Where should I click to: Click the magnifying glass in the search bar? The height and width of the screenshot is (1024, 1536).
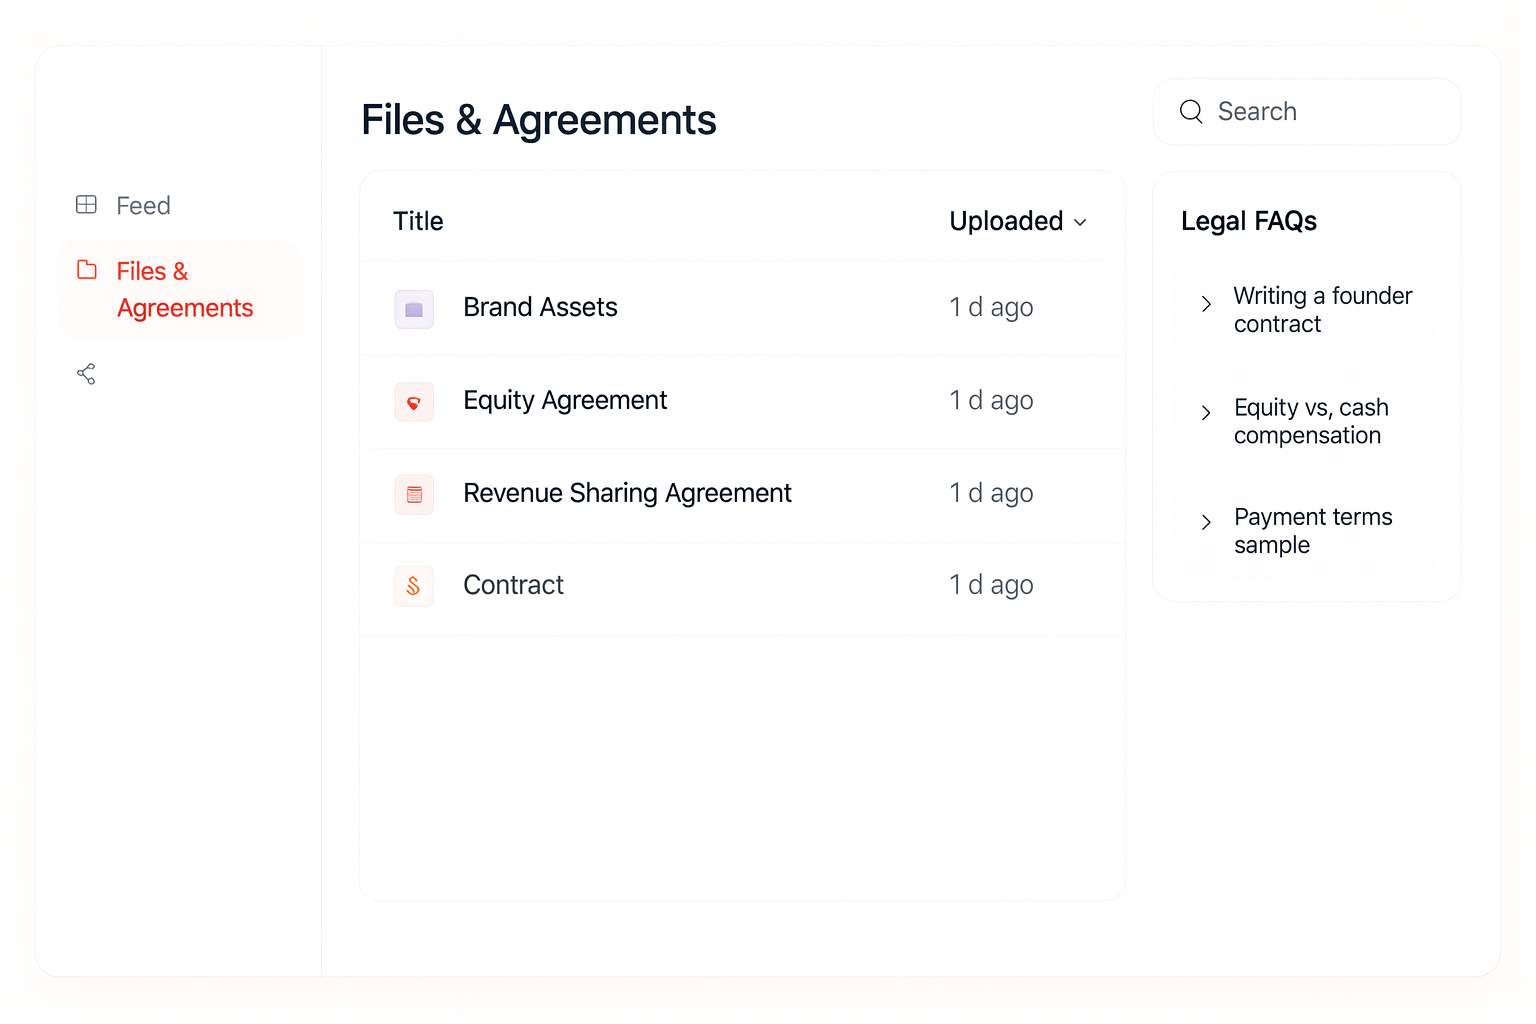point(1191,111)
